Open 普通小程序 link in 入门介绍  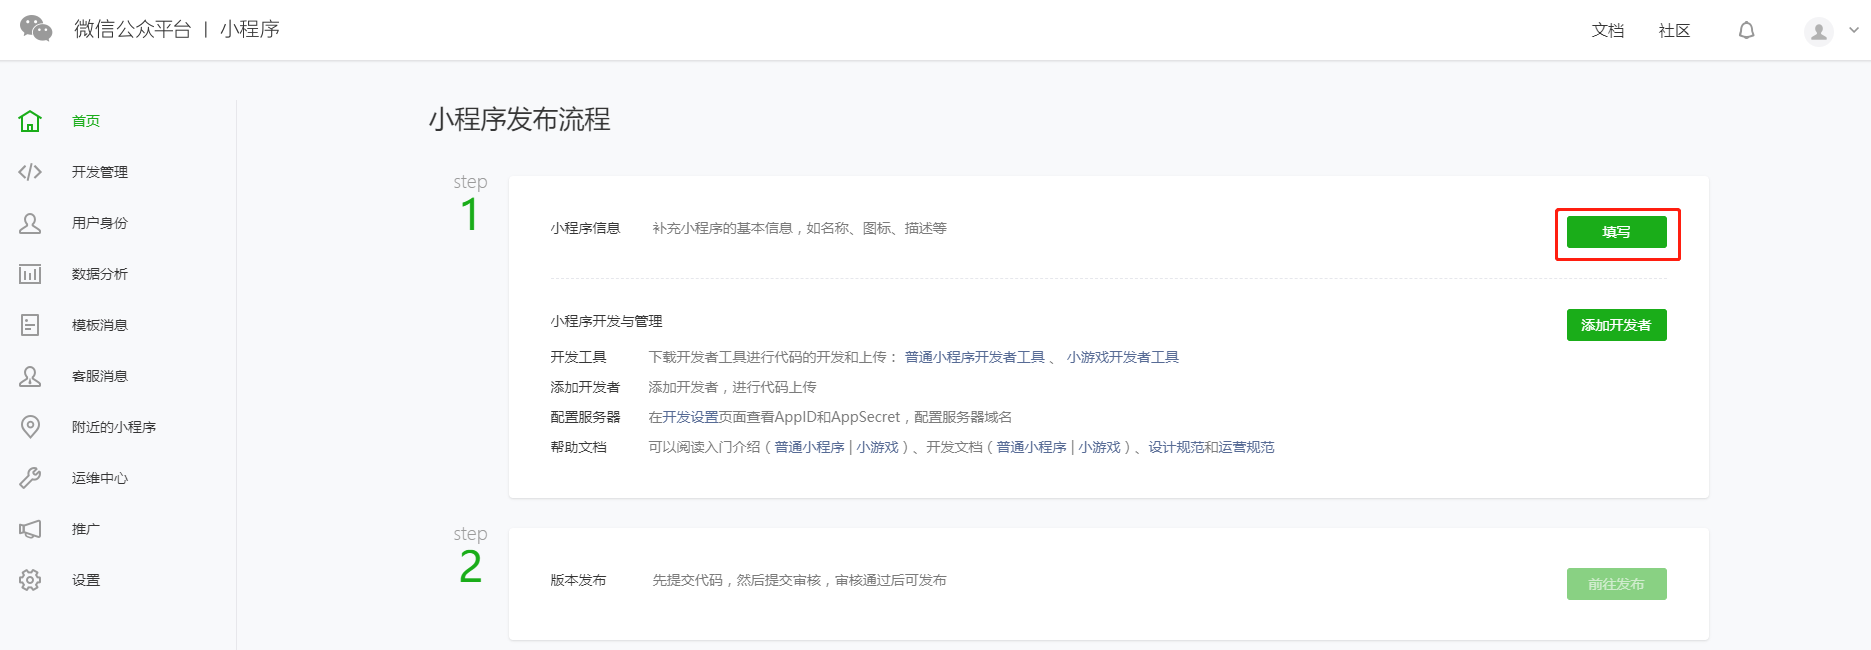coord(810,447)
